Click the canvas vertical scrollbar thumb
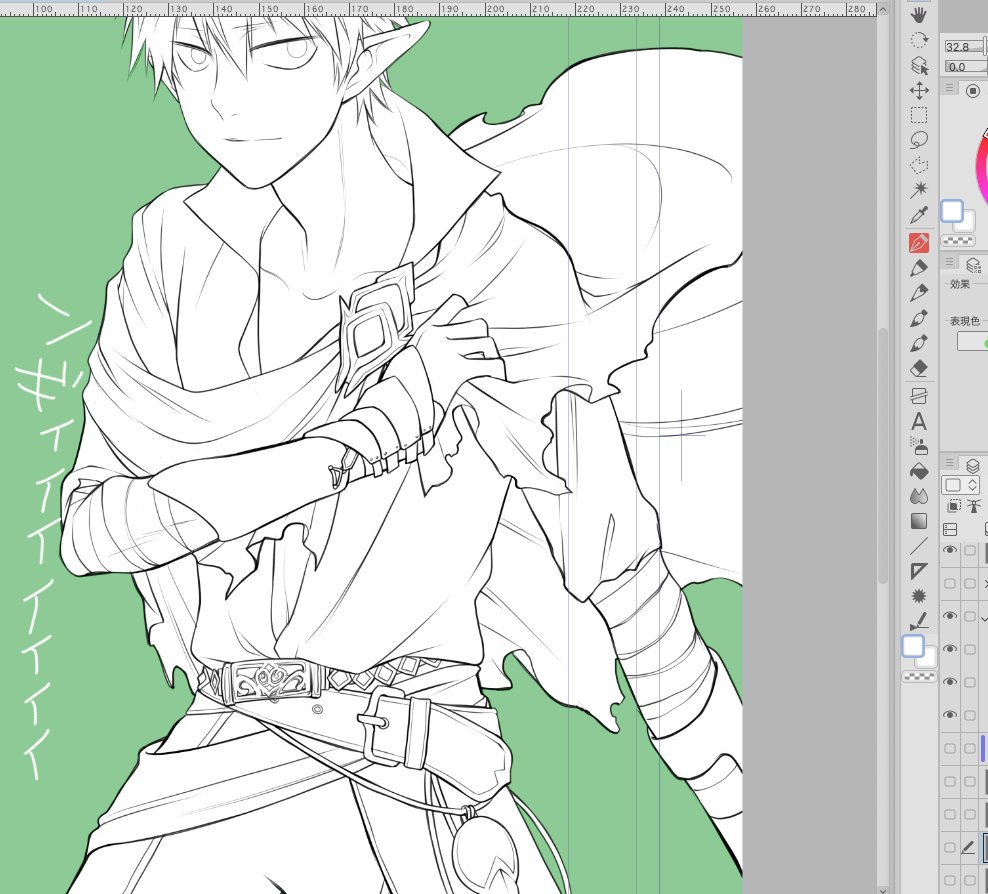The width and height of the screenshot is (988, 894). point(883,454)
